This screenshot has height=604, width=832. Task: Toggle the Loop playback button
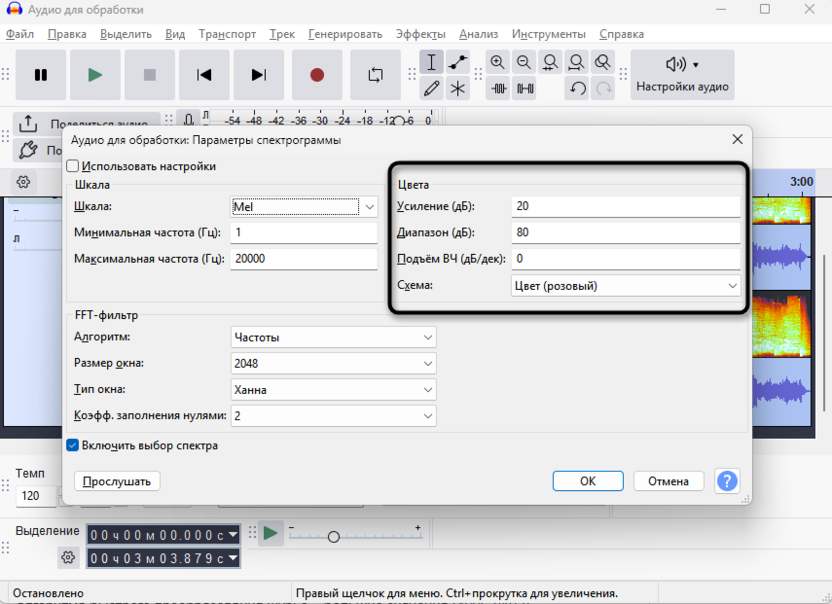(x=375, y=75)
